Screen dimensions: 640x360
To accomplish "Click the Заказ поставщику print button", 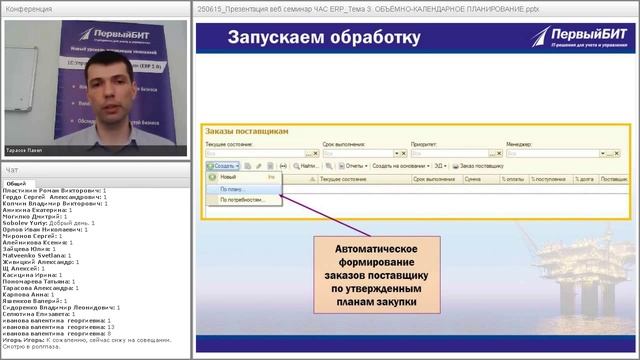I will [478, 166].
